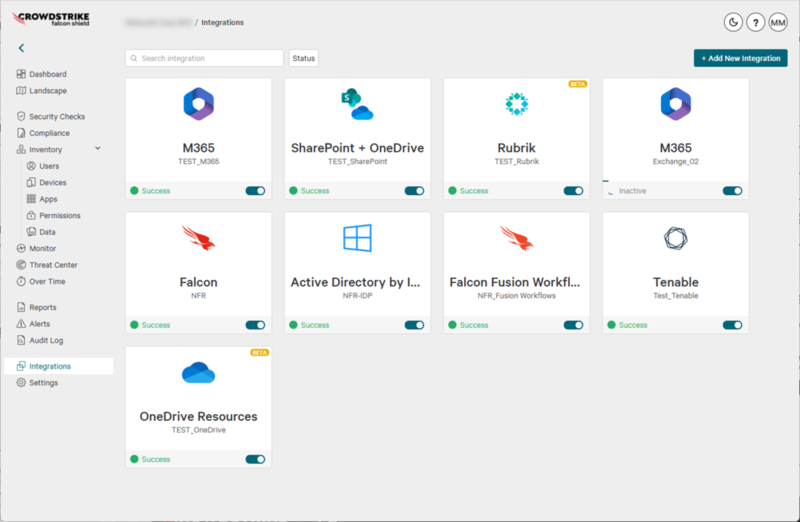Click the Add New Integration button

pos(740,58)
